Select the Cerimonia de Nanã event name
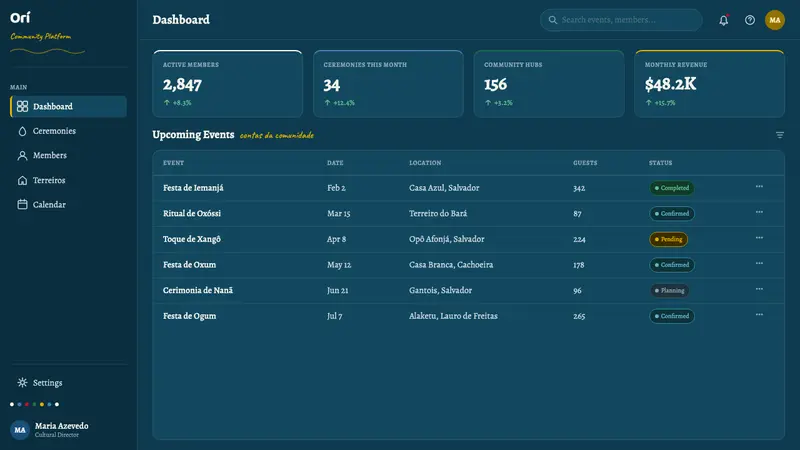The width and height of the screenshot is (800, 450). [198, 290]
